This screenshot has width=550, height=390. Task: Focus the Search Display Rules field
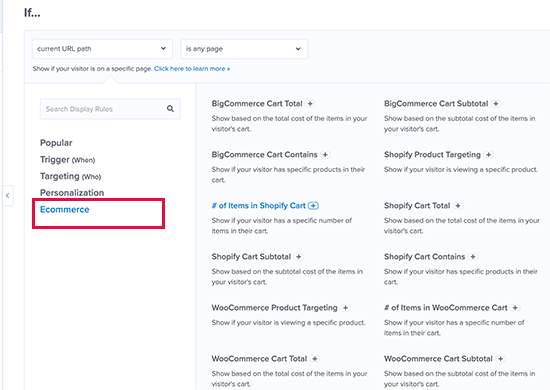coord(110,109)
